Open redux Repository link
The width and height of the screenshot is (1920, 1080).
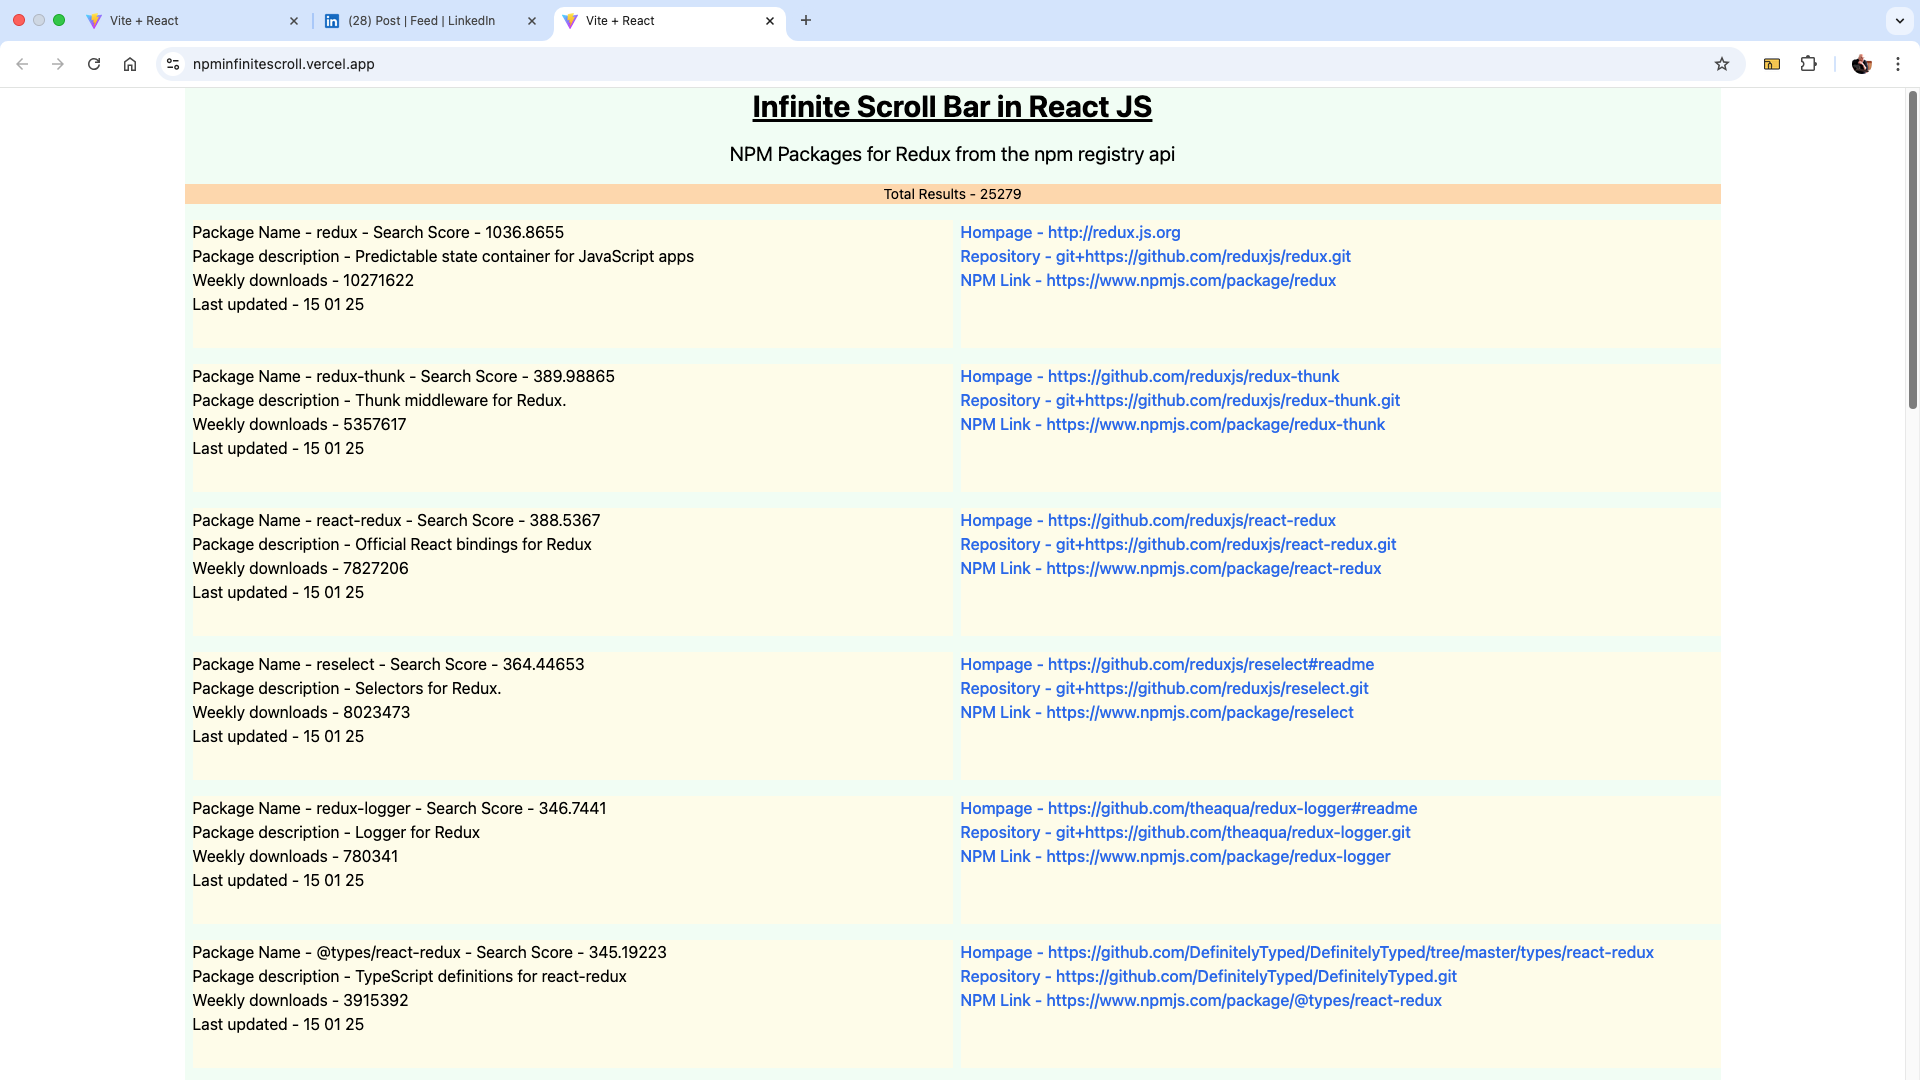pyautogui.click(x=1155, y=256)
